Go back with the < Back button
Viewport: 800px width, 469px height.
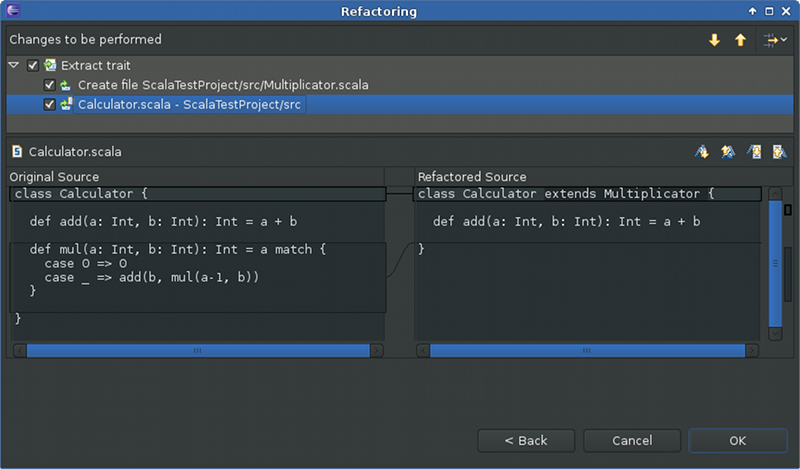pyautogui.click(x=525, y=440)
